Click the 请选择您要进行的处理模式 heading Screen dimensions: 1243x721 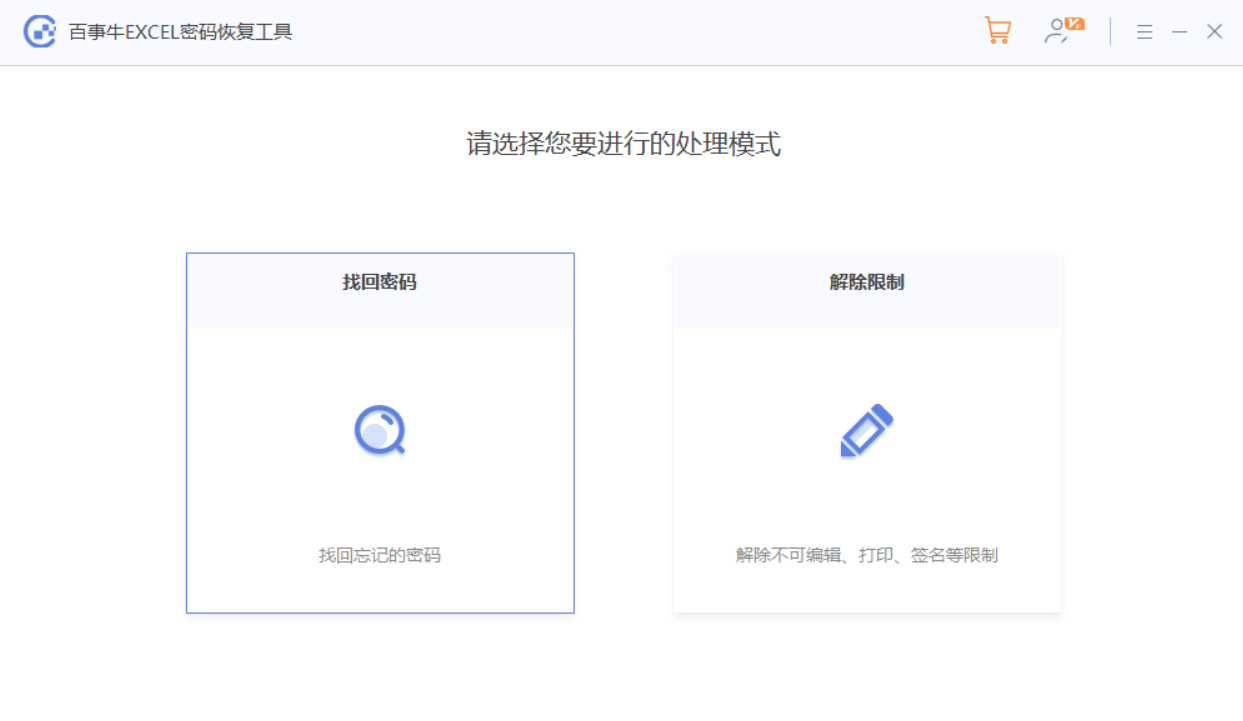pyautogui.click(x=622, y=143)
